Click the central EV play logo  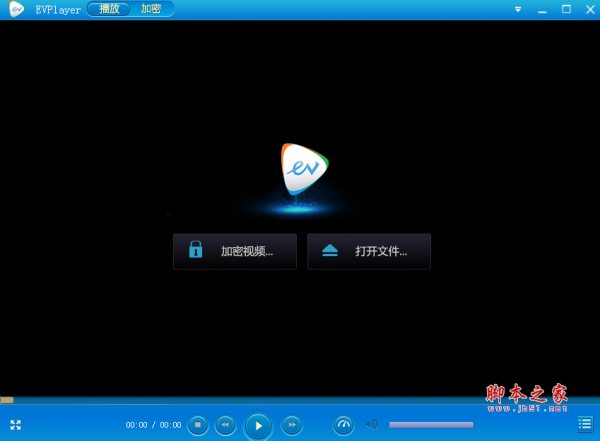[304, 169]
